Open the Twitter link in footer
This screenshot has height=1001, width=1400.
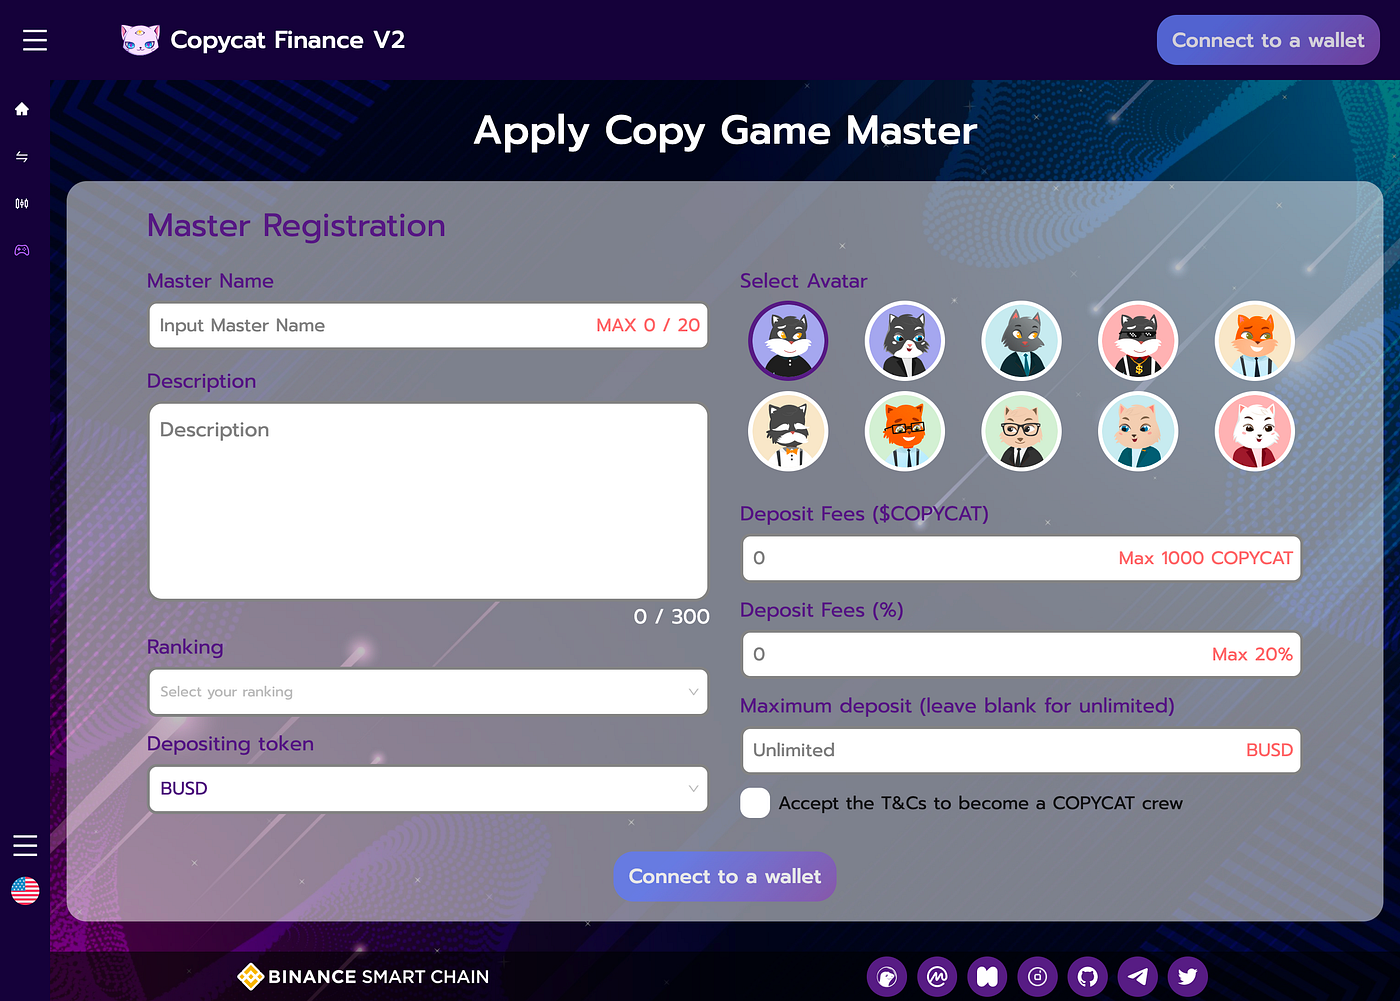coord(1187,976)
